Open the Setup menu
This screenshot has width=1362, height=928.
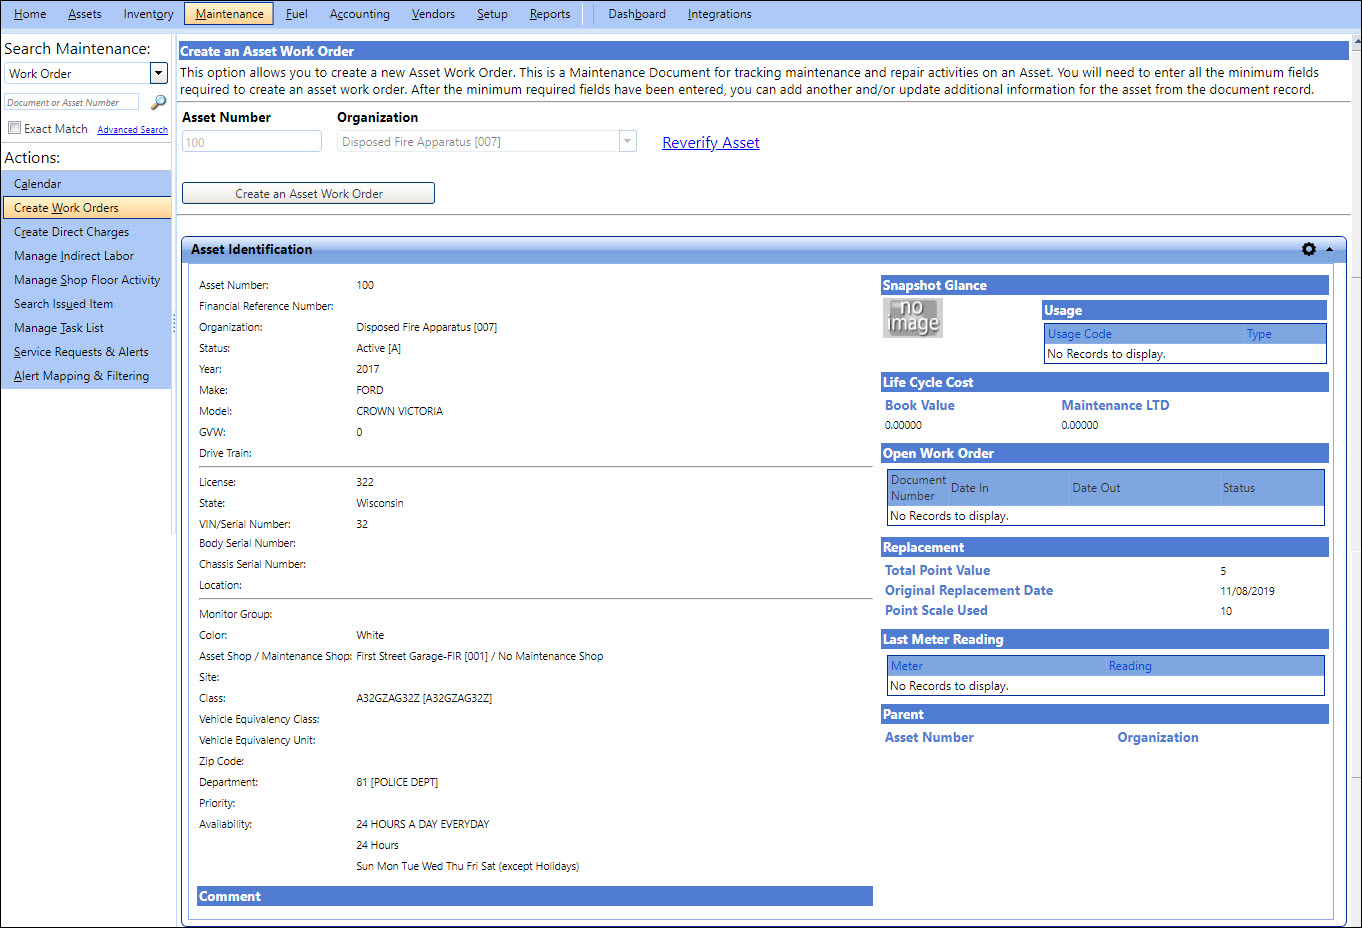tap(492, 14)
